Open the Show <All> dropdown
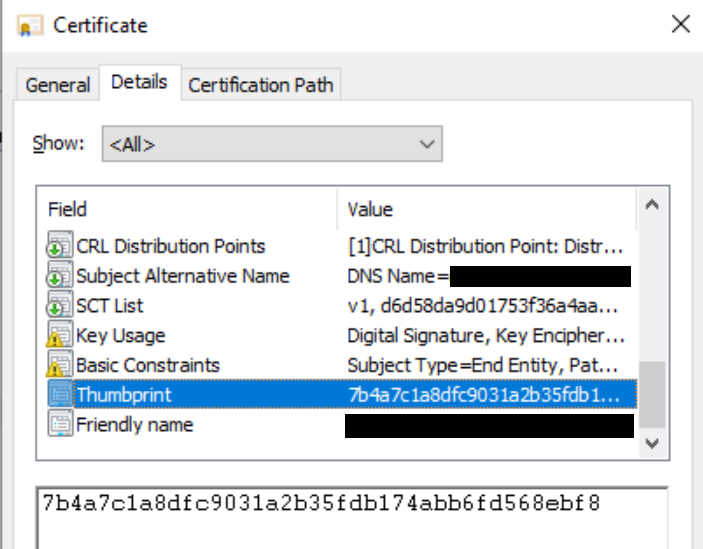 [x=272, y=144]
